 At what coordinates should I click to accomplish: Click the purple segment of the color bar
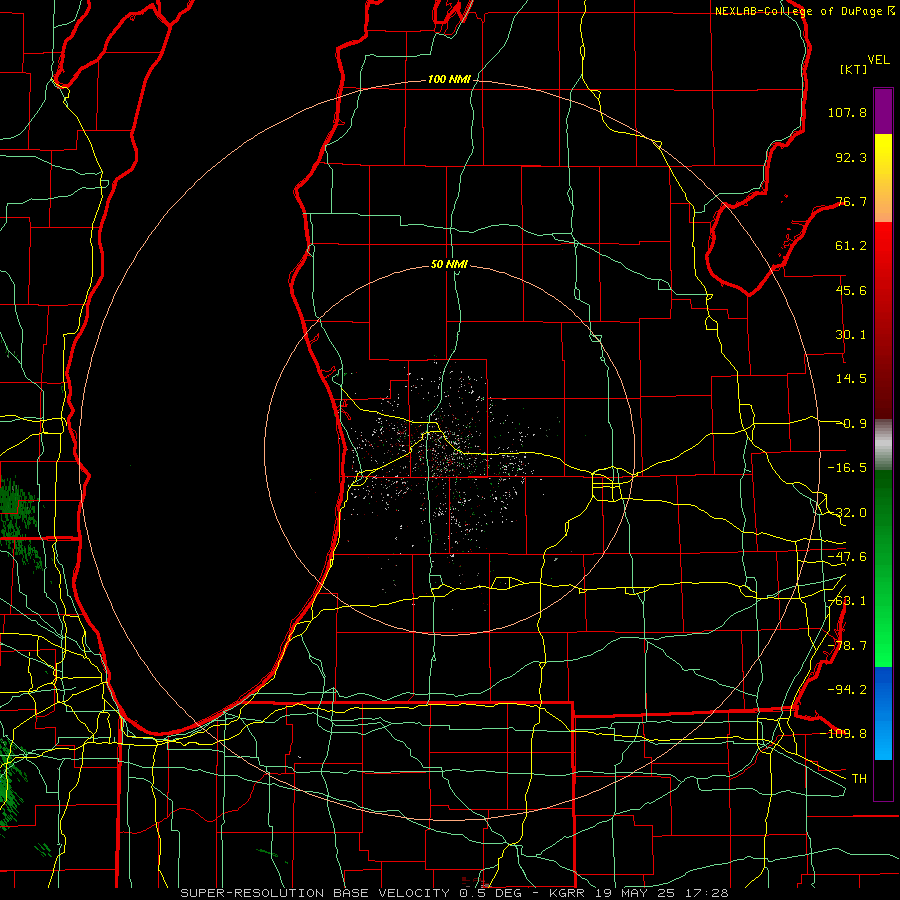click(883, 111)
